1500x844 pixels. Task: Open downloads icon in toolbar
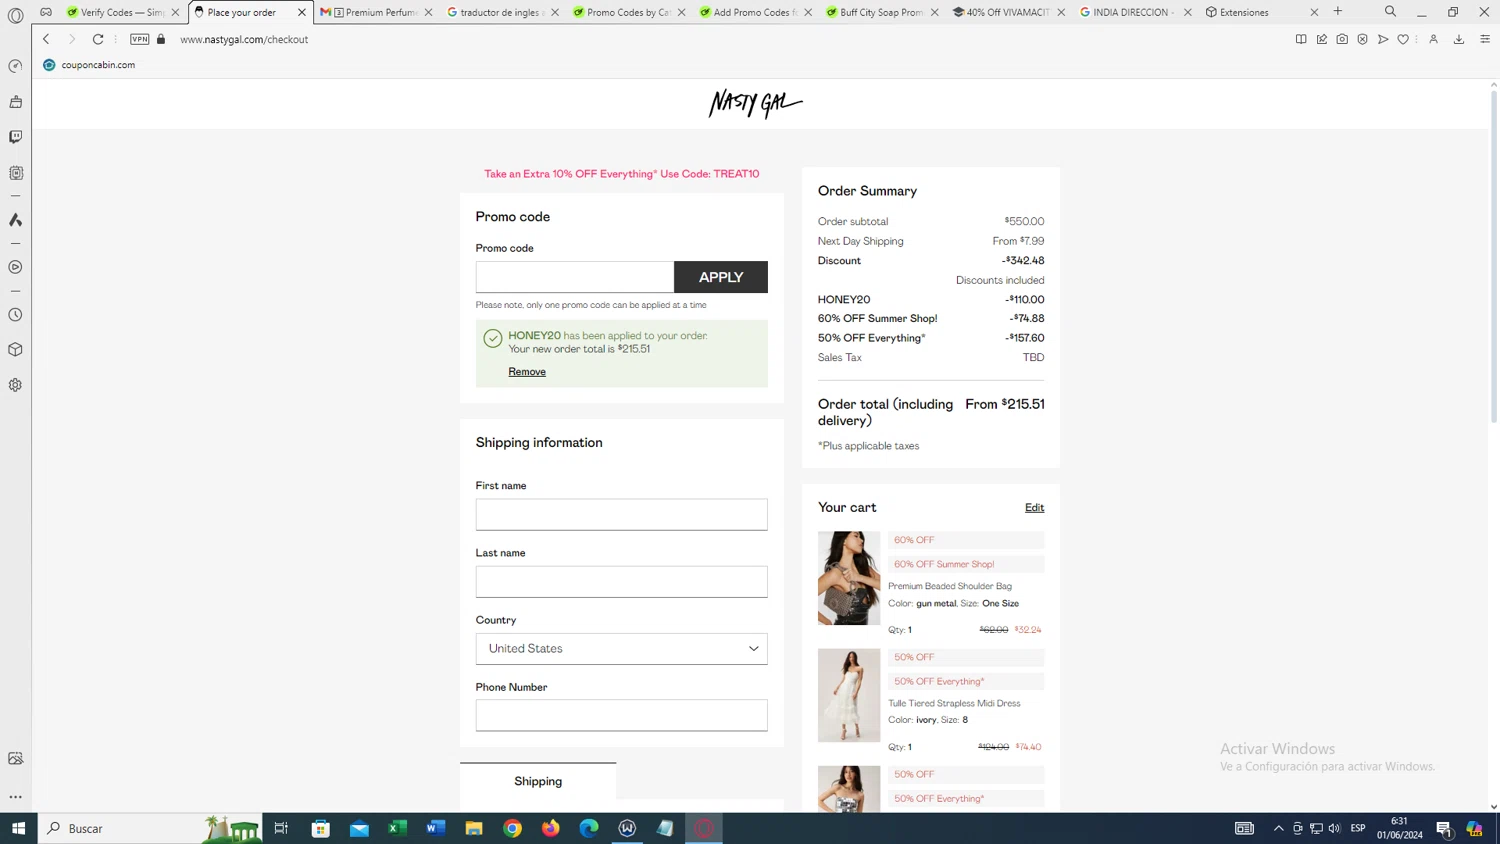tap(1459, 39)
